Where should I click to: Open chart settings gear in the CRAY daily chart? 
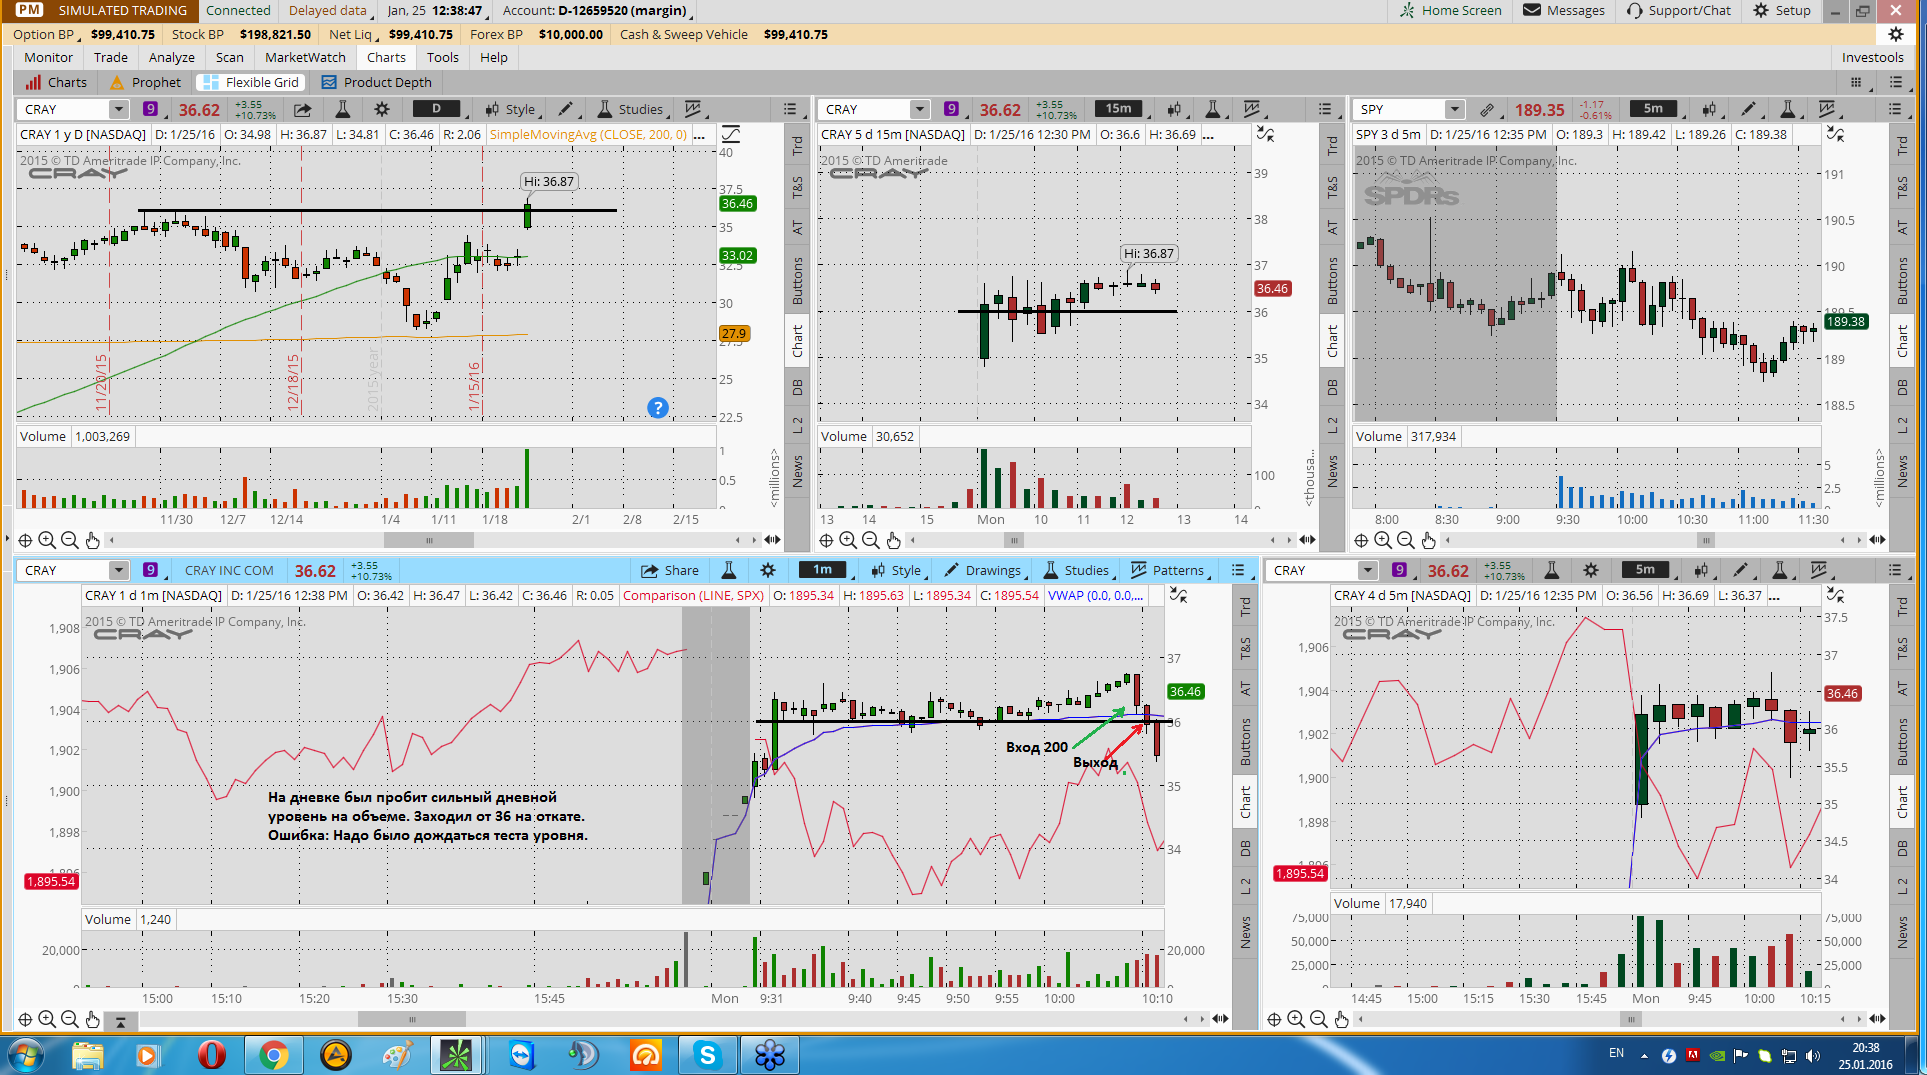coord(381,109)
